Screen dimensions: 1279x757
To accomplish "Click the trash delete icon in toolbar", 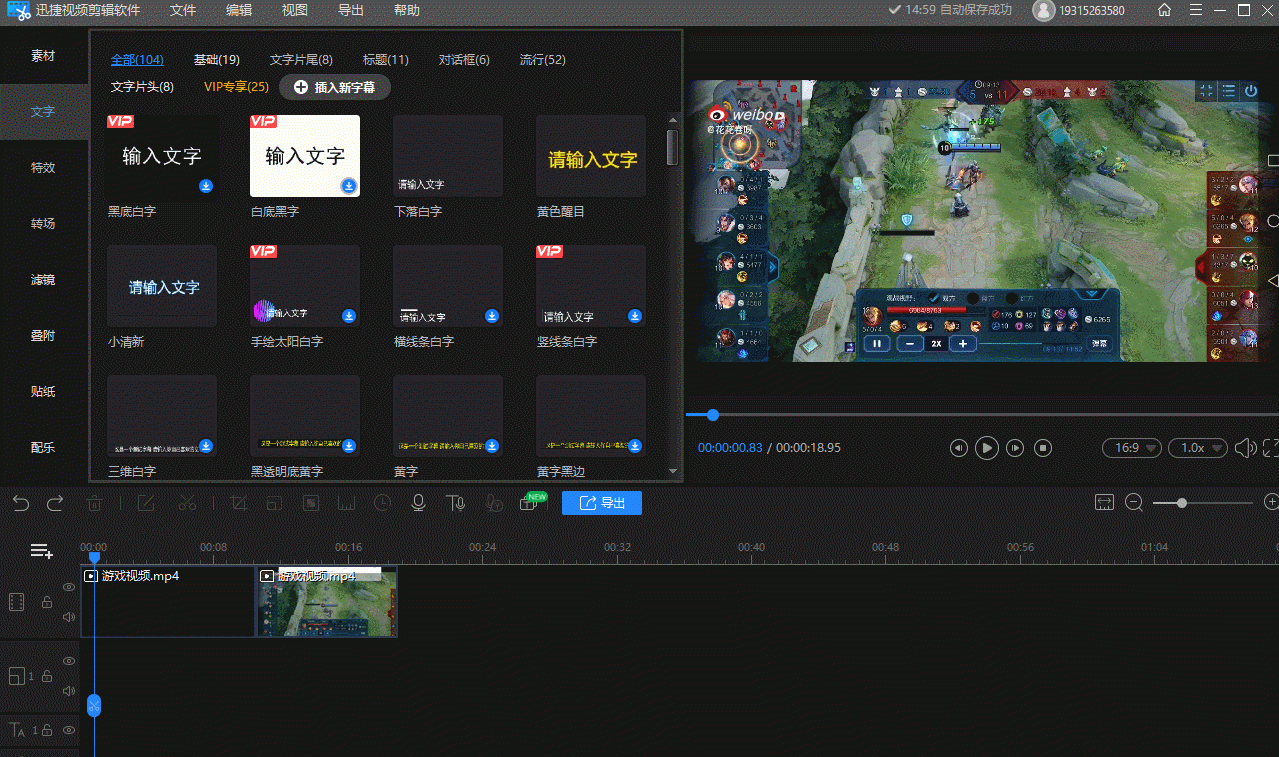I will [x=95, y=503].
